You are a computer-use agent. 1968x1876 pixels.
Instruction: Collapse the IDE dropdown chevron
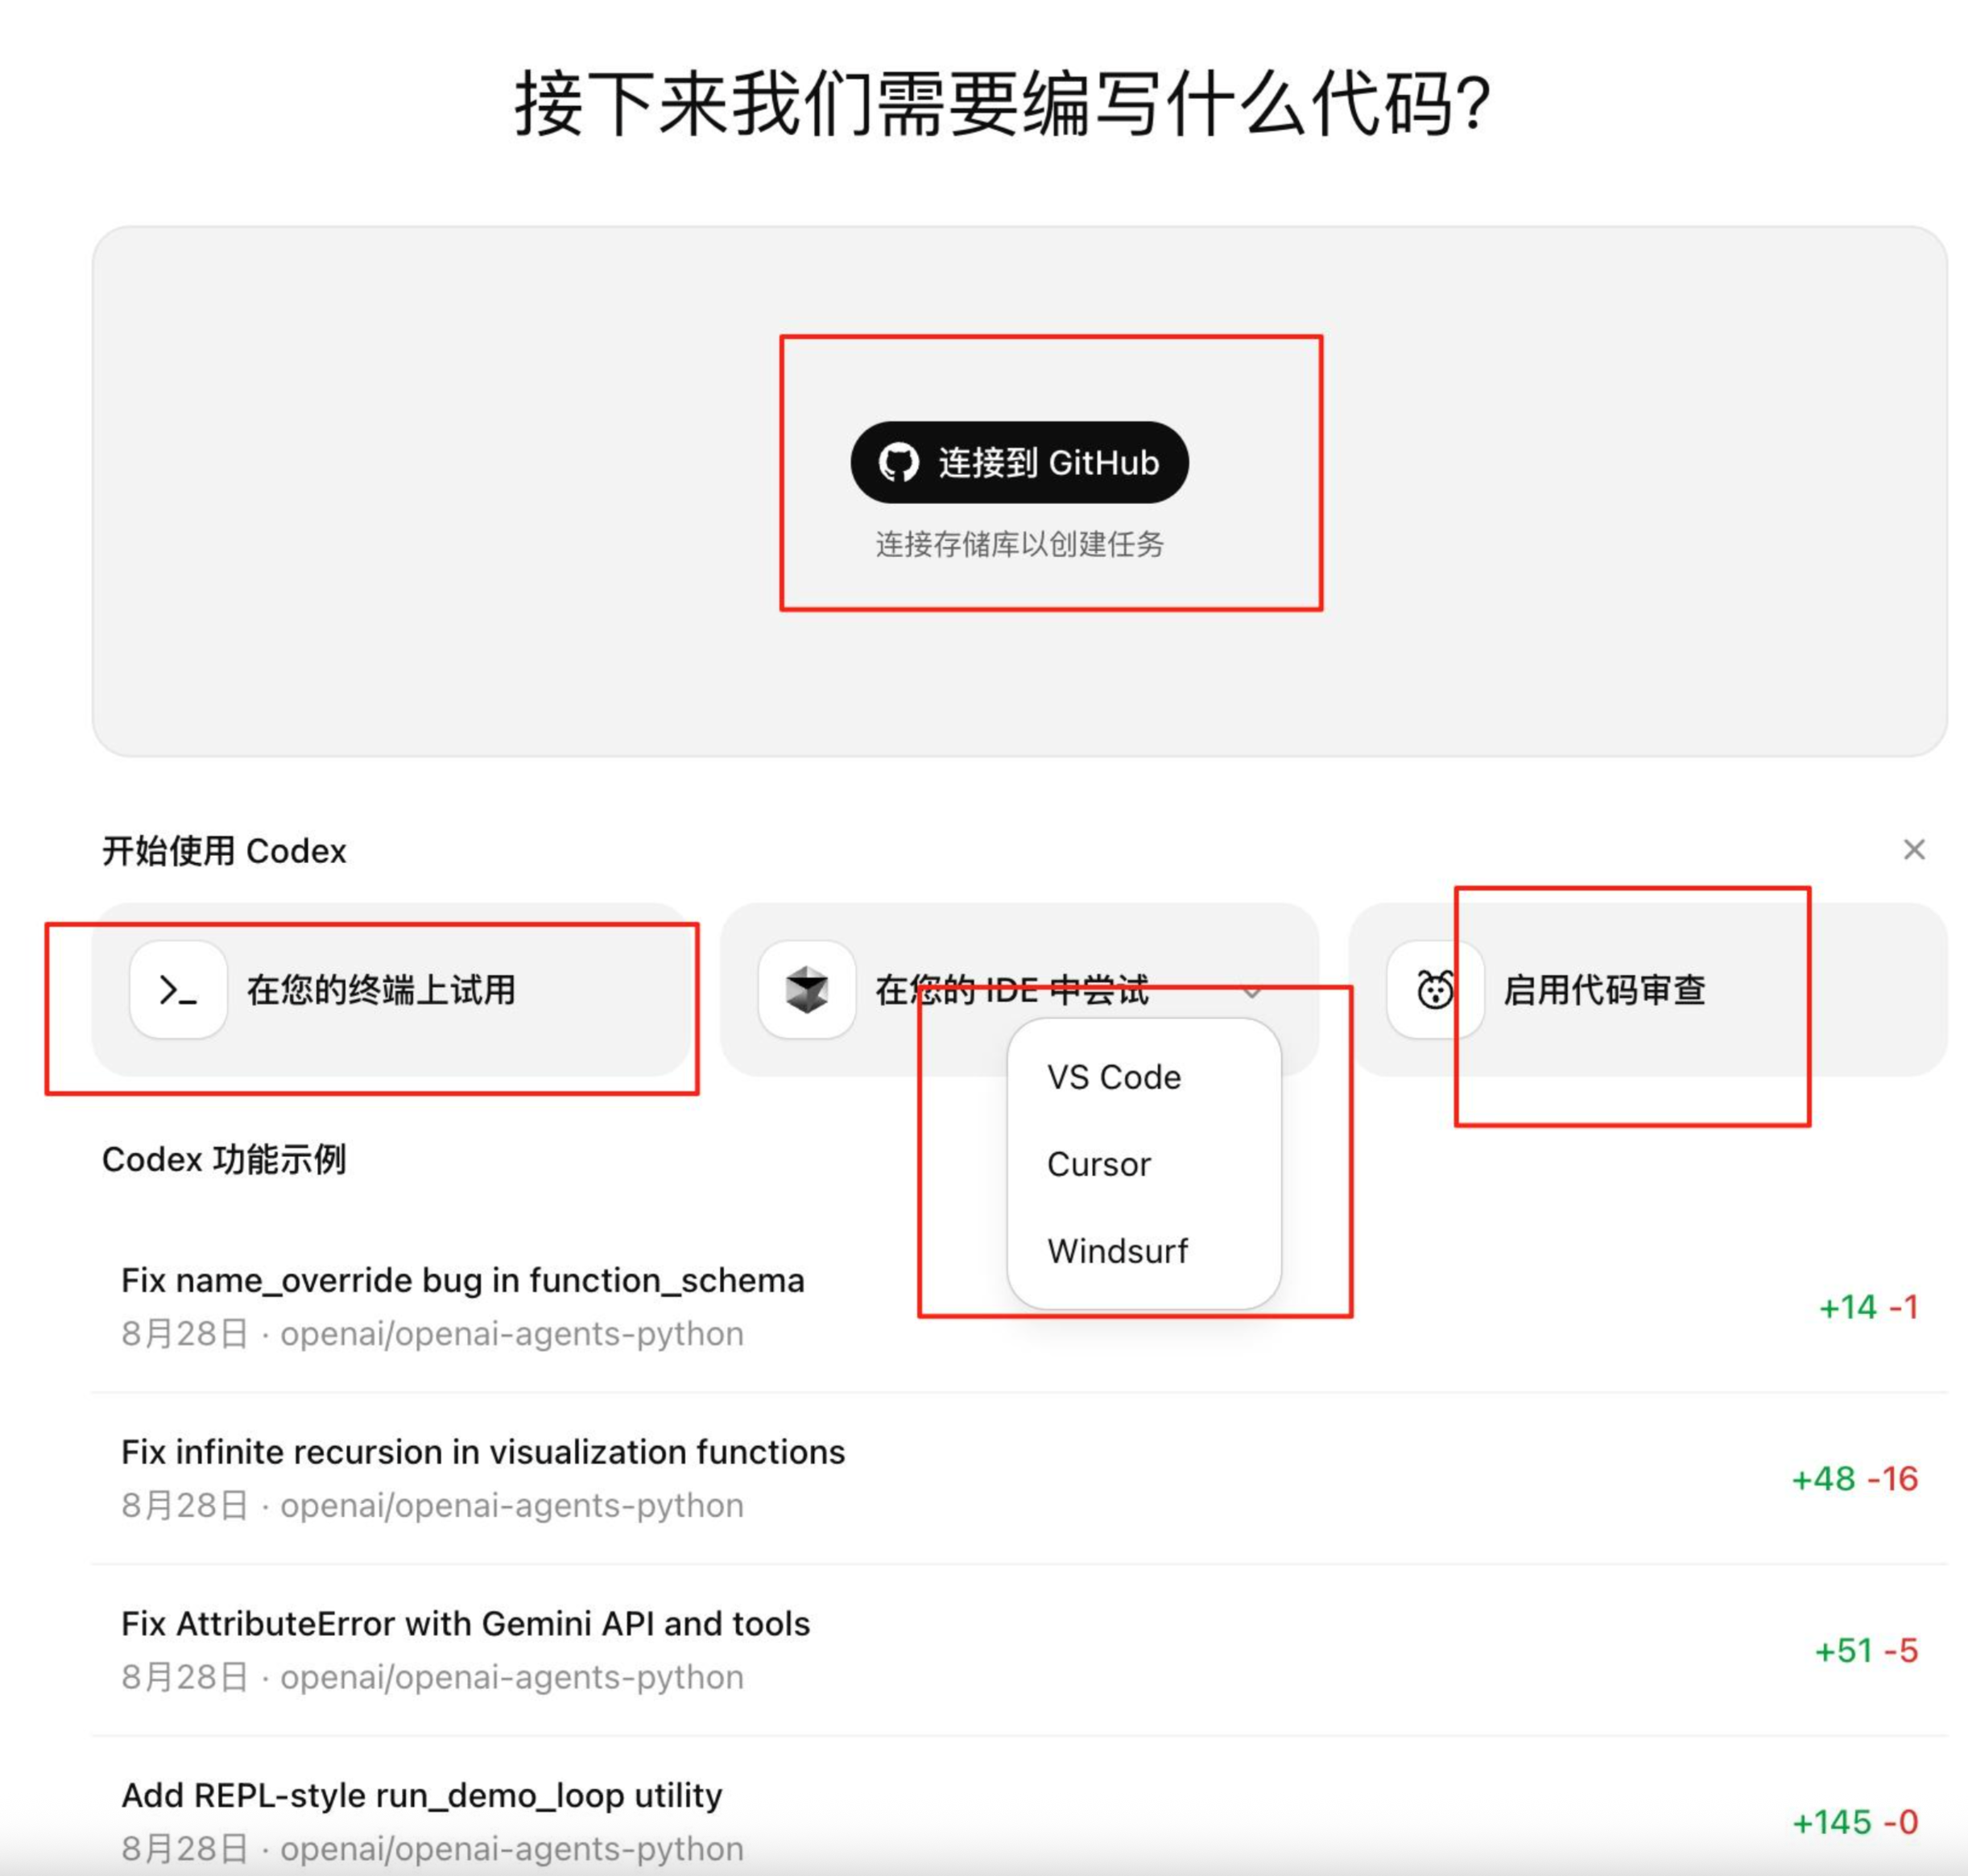(x=1251, y=992)
